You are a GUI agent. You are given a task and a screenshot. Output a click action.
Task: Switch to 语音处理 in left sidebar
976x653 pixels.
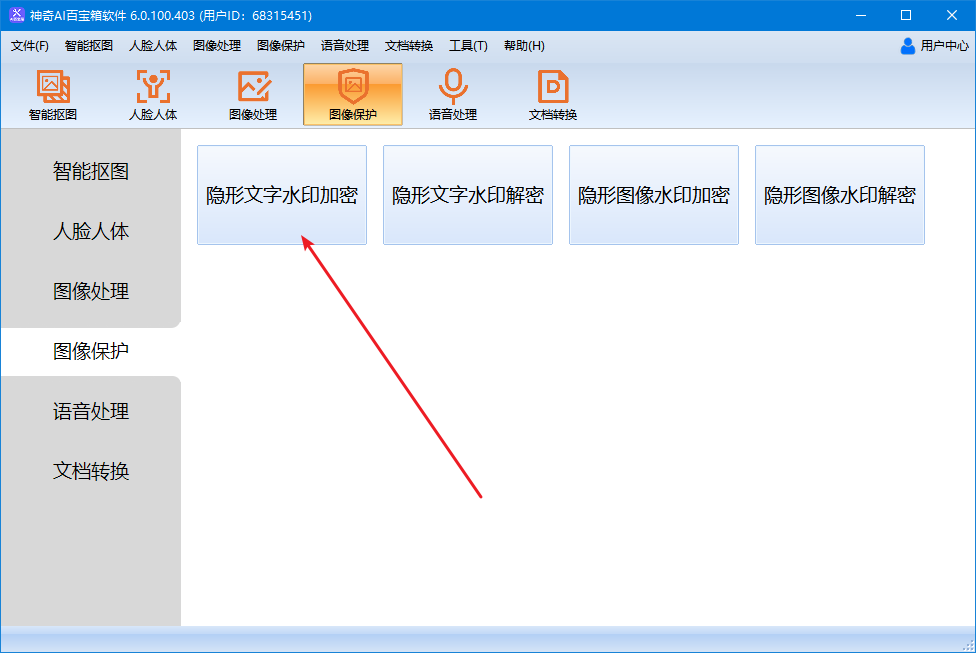(x=91, y=411)
